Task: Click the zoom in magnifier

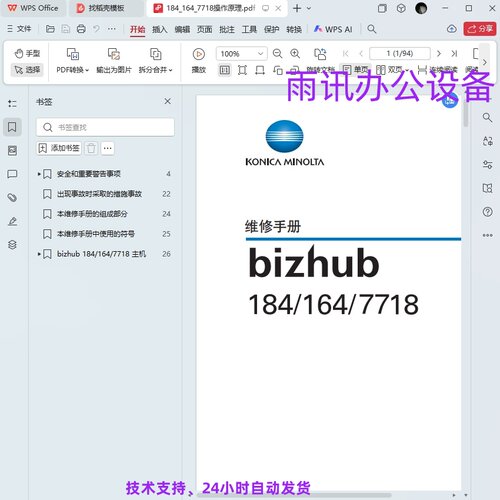Action: [x=295, y=53]
